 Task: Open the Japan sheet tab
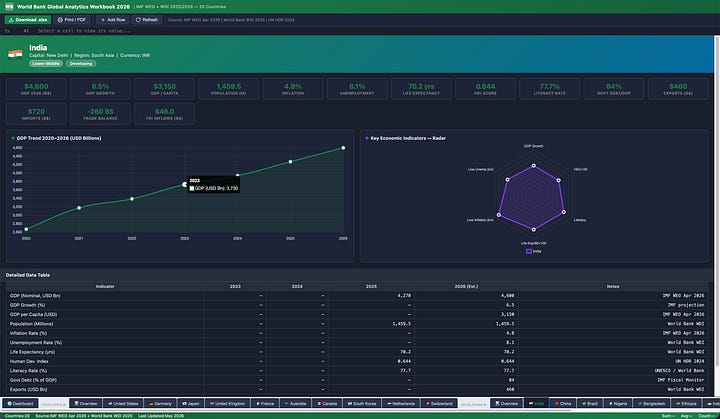pos(191,403)
